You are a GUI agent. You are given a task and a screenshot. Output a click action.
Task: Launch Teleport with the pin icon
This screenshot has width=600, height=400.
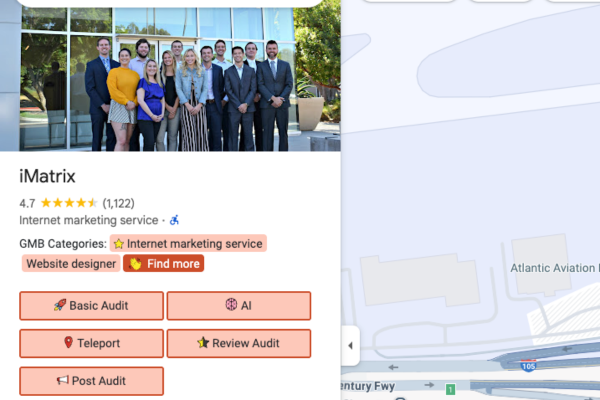pos(91,343)
